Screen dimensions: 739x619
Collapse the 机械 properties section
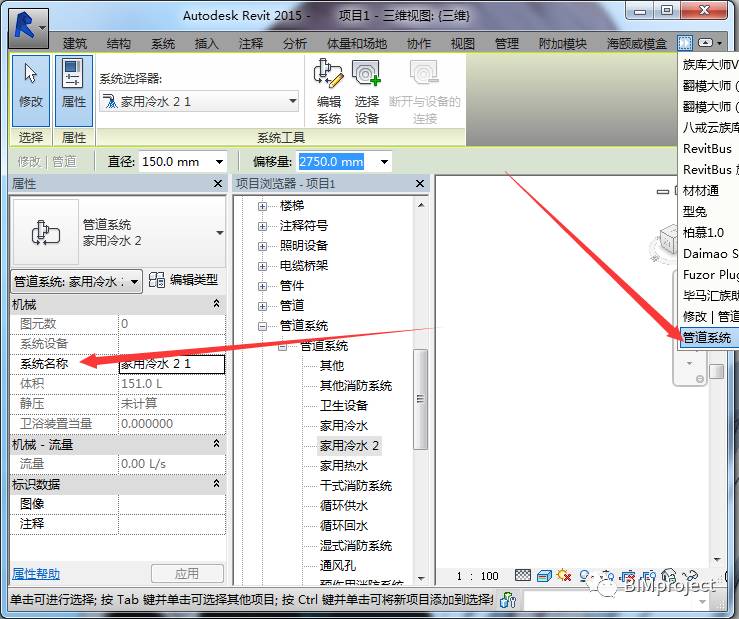(216, 303)
